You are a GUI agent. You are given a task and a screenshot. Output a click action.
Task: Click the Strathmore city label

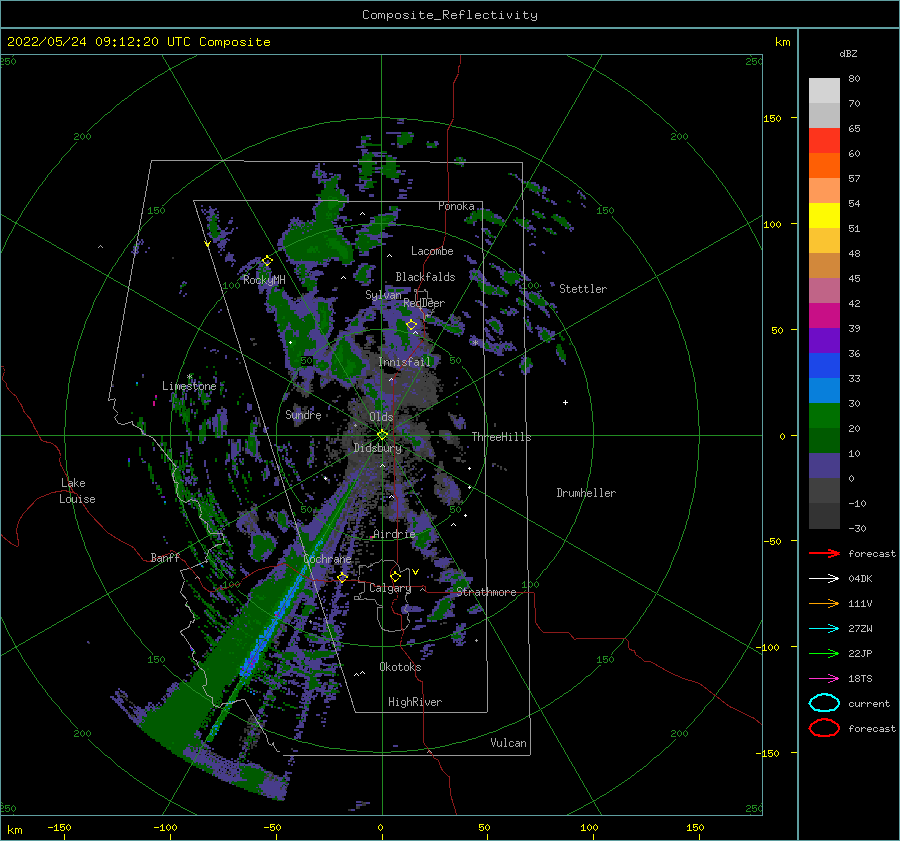[x=486, y=592]
